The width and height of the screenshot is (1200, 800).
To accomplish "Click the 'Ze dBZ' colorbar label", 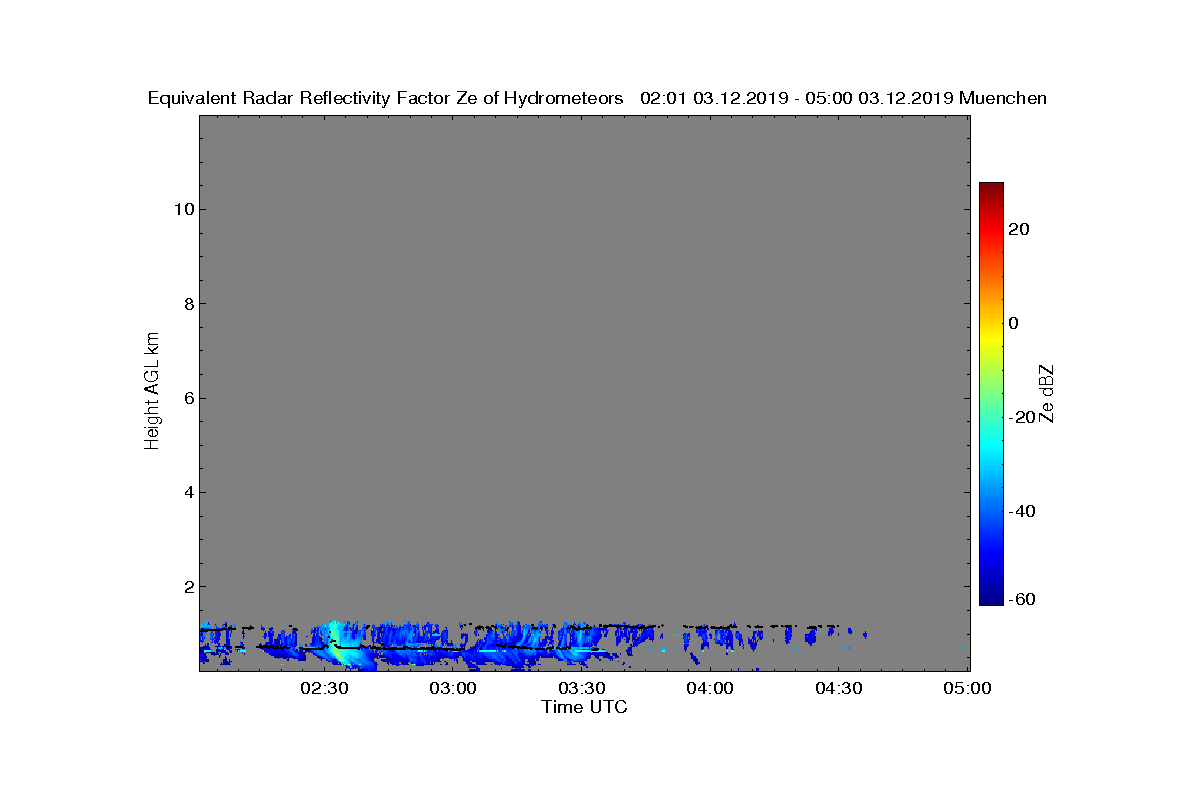I will click(1047, 393).
